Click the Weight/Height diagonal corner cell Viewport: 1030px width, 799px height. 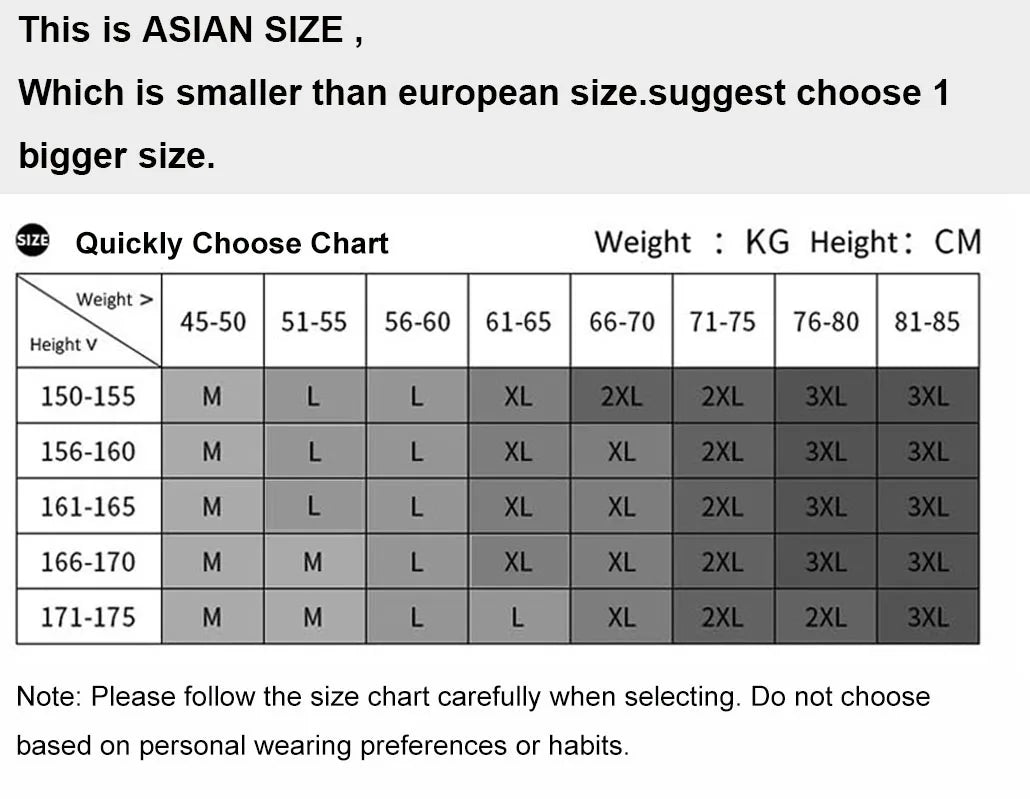coord(89,322)
